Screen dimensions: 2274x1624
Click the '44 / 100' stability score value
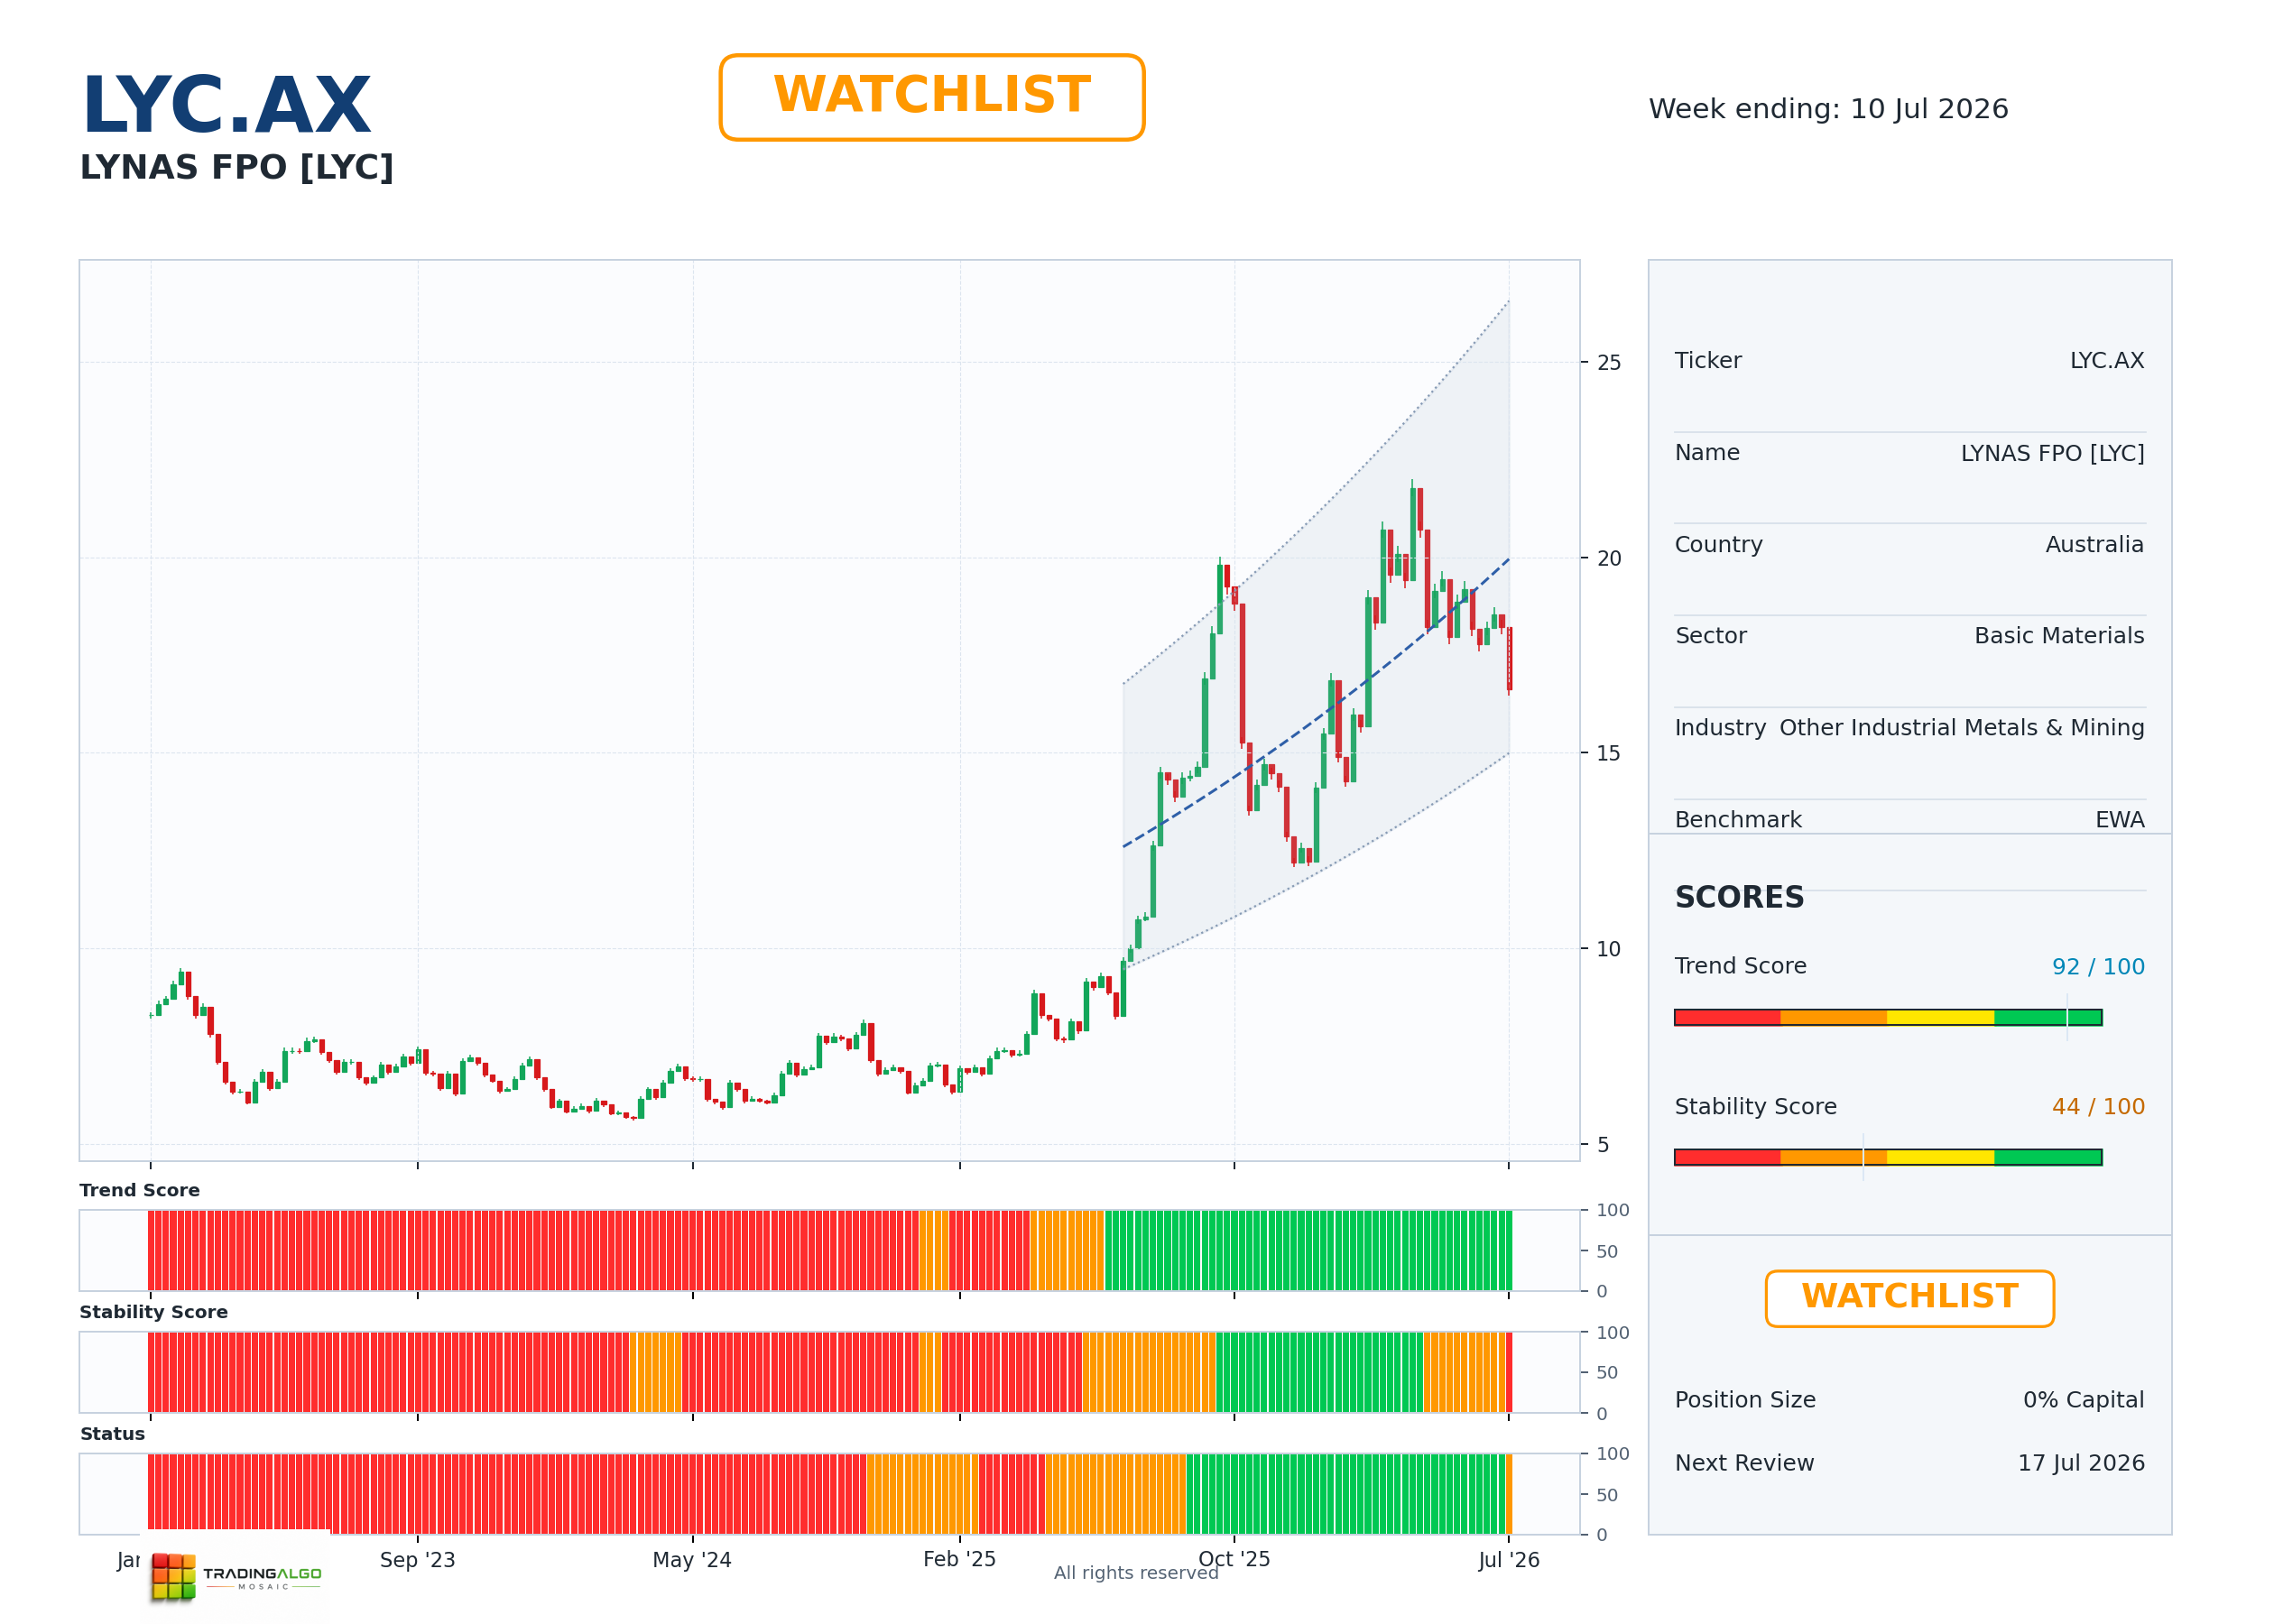pos(2098,1106)
